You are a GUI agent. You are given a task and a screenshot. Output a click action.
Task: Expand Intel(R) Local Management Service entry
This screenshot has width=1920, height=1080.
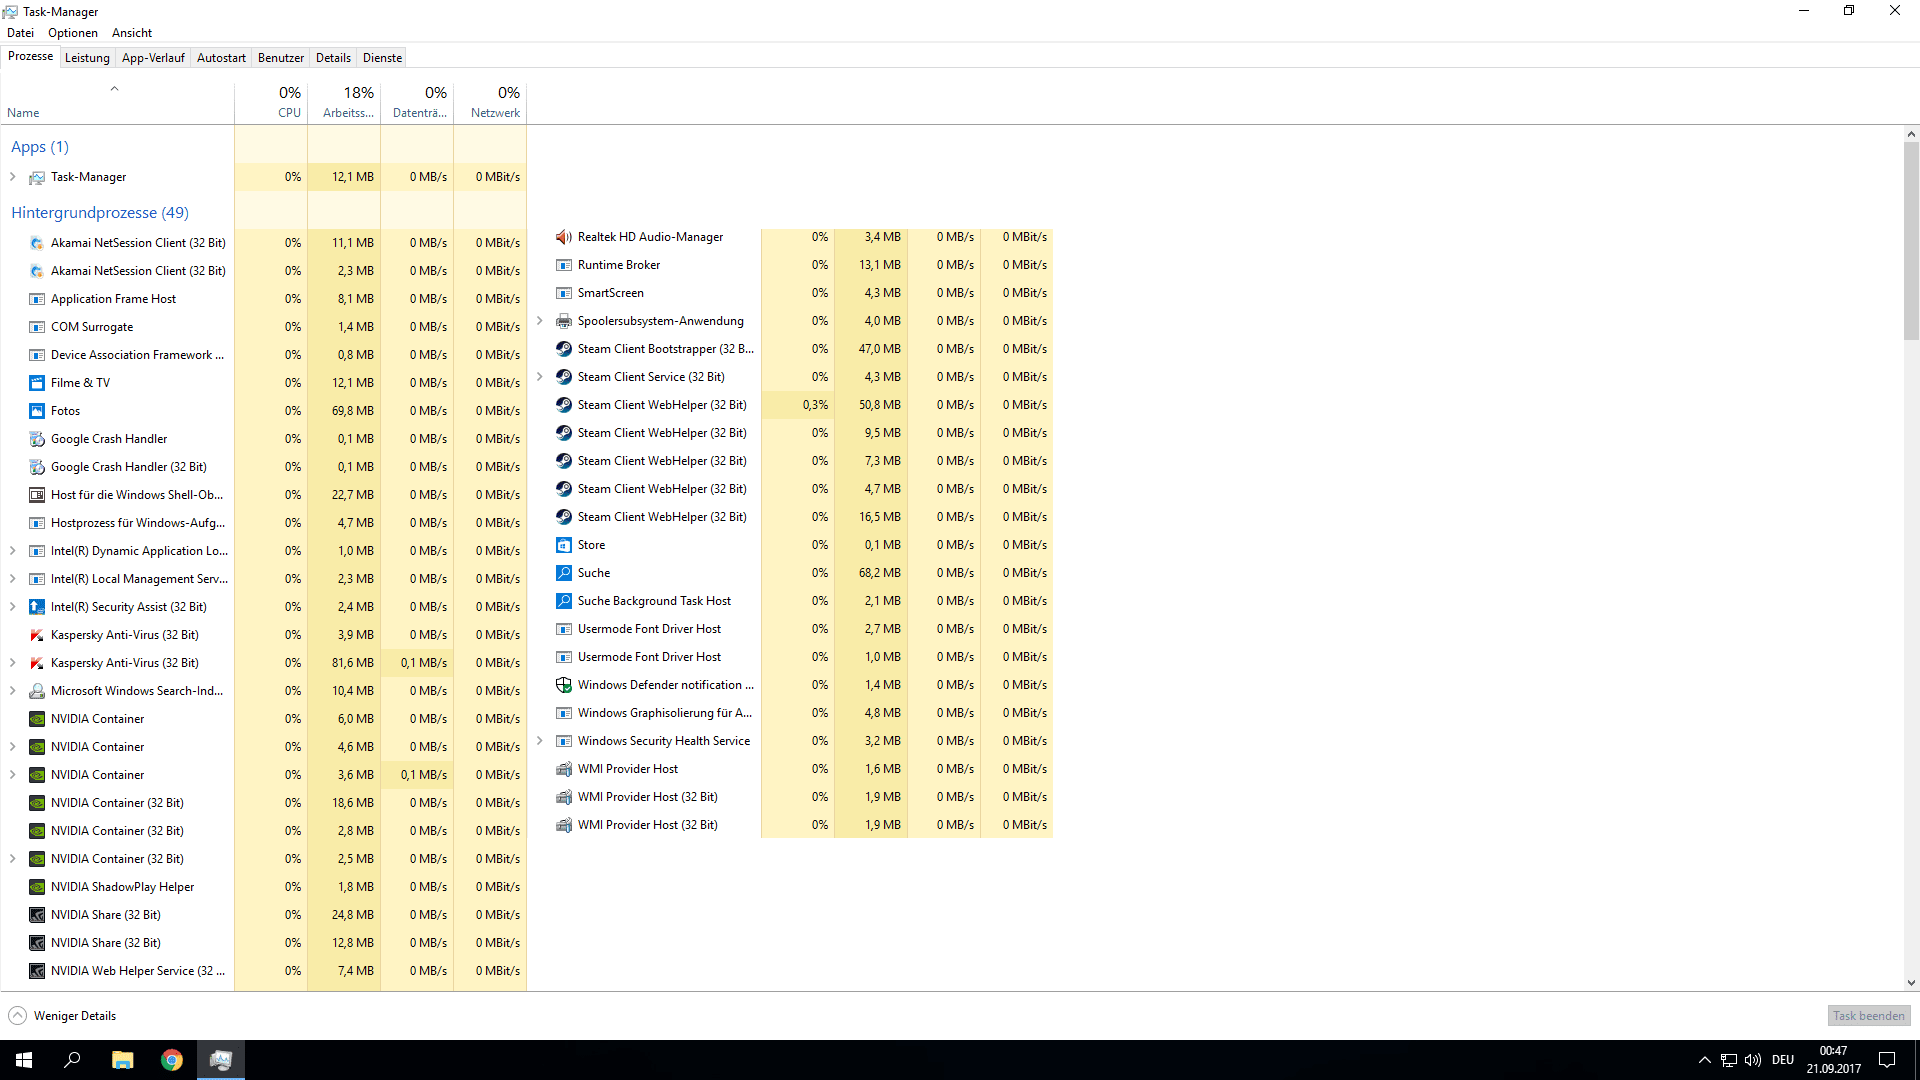click(13, 579)
